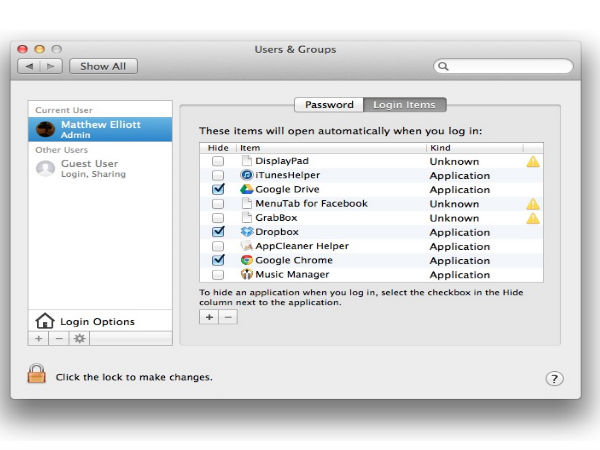Click the Dropbox icon in login items
Screen dimensions: 600x450
click(247, 232)
